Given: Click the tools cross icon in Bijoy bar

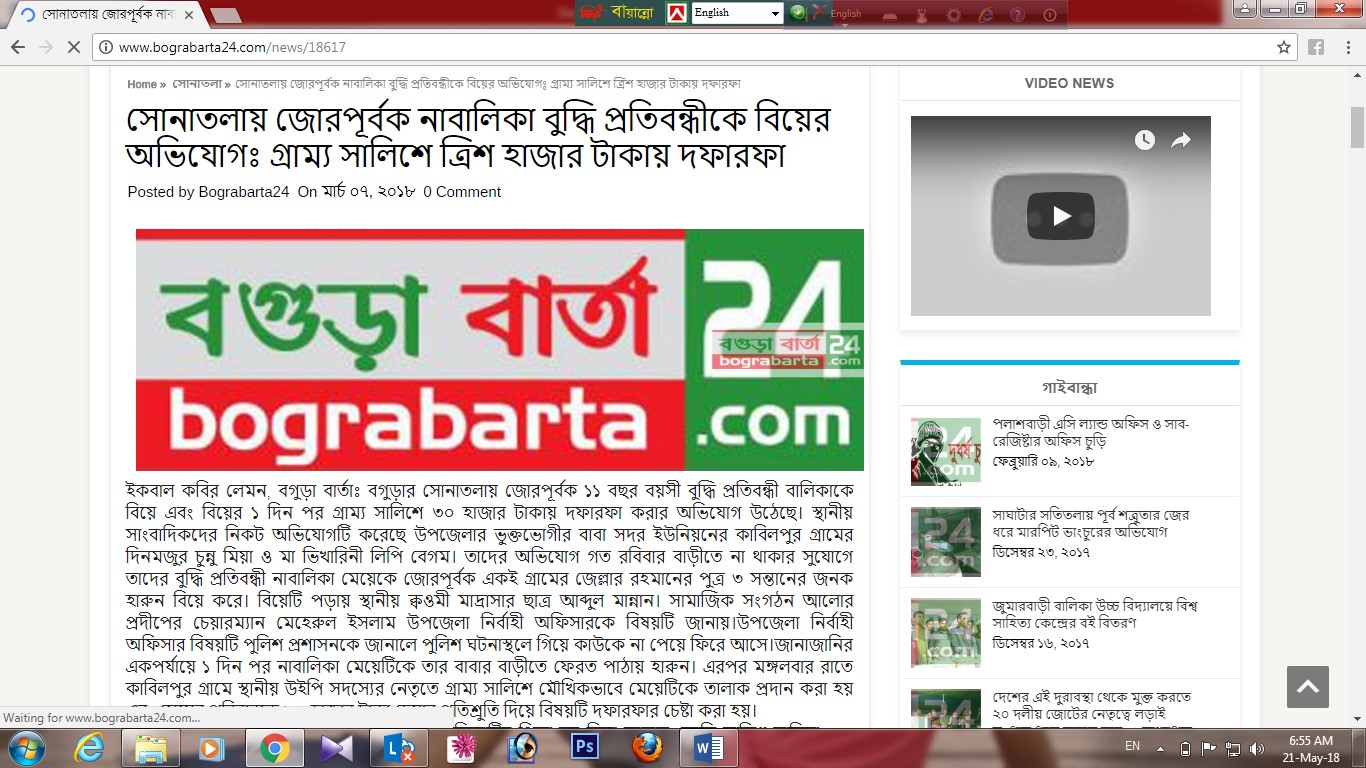Looking at the screenshot, I should (x=820, y=12).
